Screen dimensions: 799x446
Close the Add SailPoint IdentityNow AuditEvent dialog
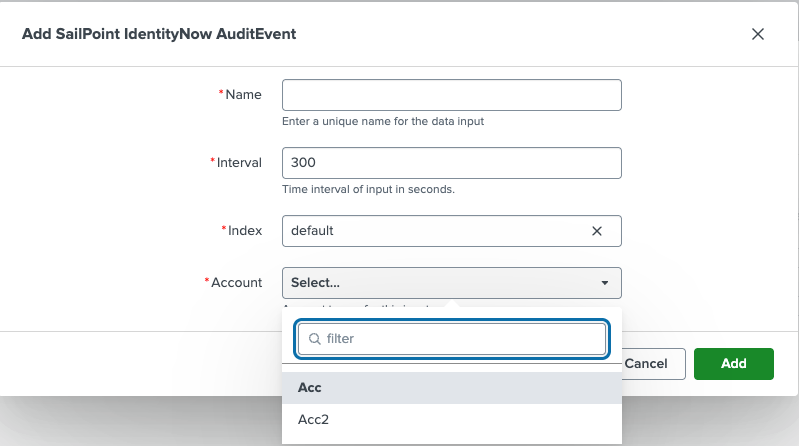pyautogui.click(x=758, y=34)
